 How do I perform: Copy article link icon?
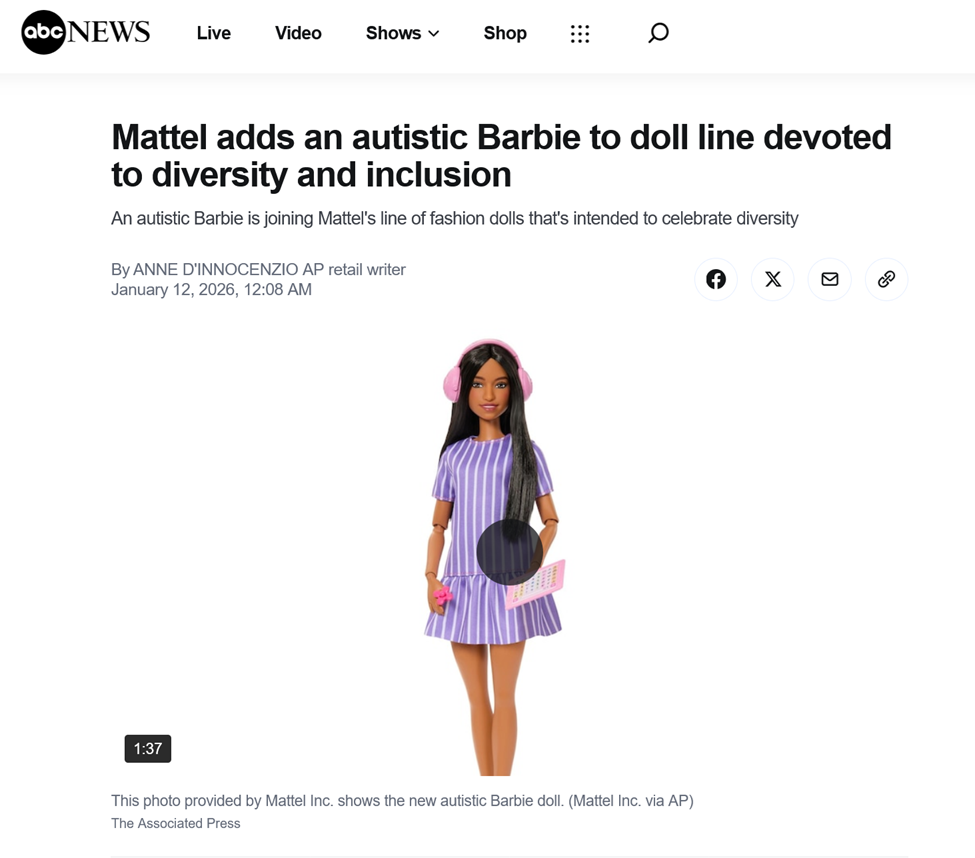click(886, 279)
